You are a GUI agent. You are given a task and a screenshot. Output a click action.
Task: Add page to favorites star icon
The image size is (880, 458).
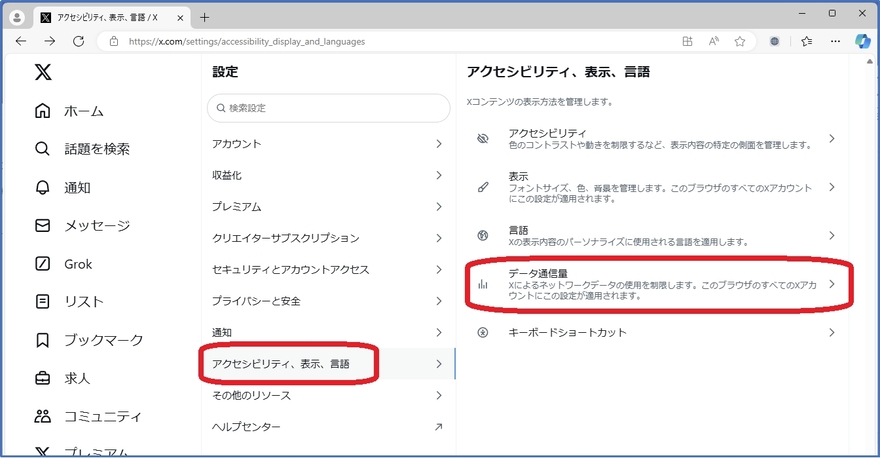tap(740, 41)
